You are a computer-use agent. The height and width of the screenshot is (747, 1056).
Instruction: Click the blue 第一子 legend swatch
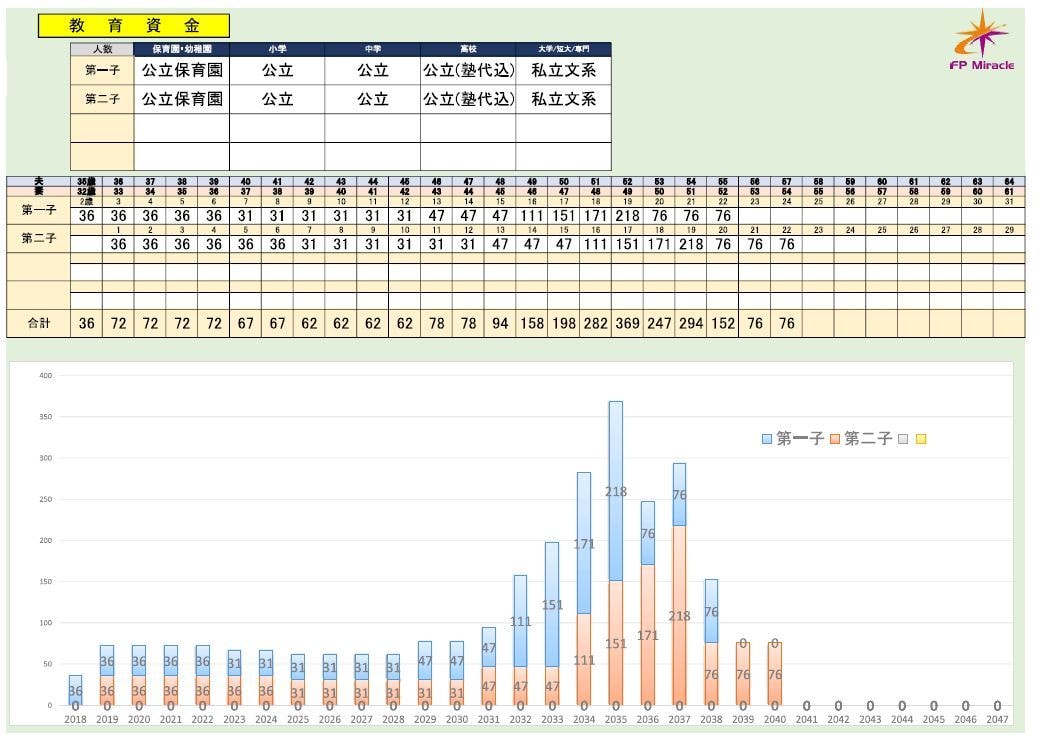pyautogui.click(x=766, y=439)
